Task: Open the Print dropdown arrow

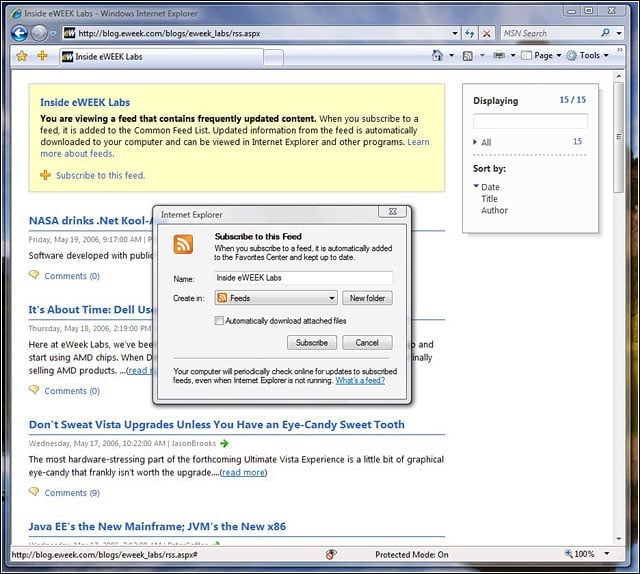Action: pos(513,56)
